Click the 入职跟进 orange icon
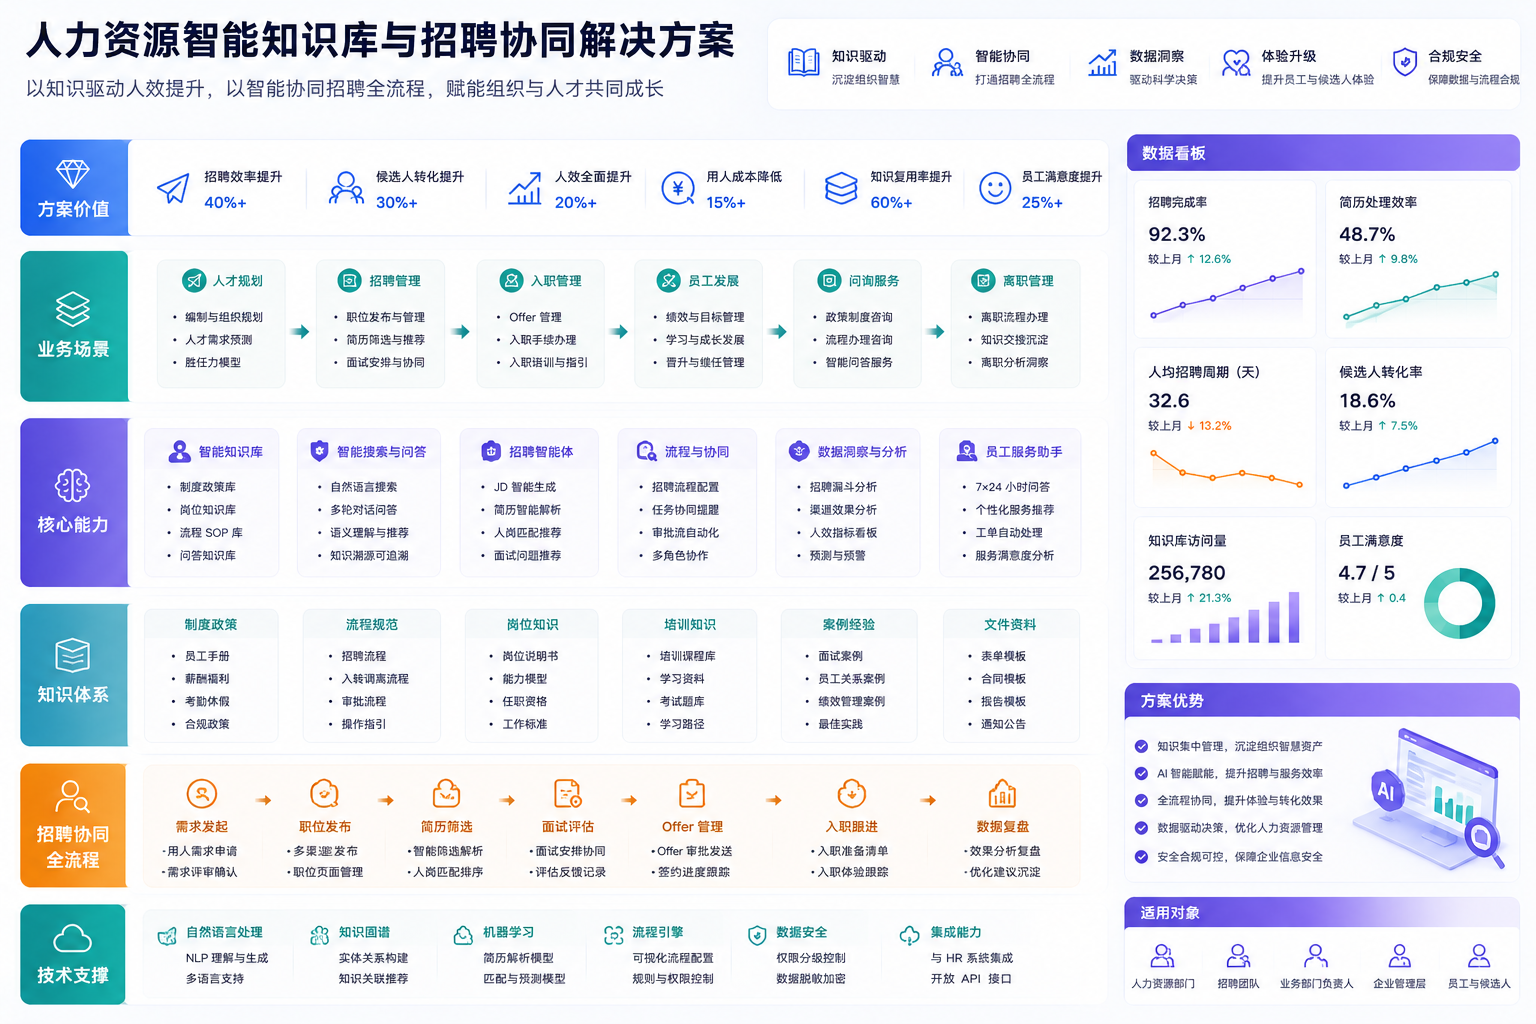The image size is (1536, 1024). tap(851, 794)
